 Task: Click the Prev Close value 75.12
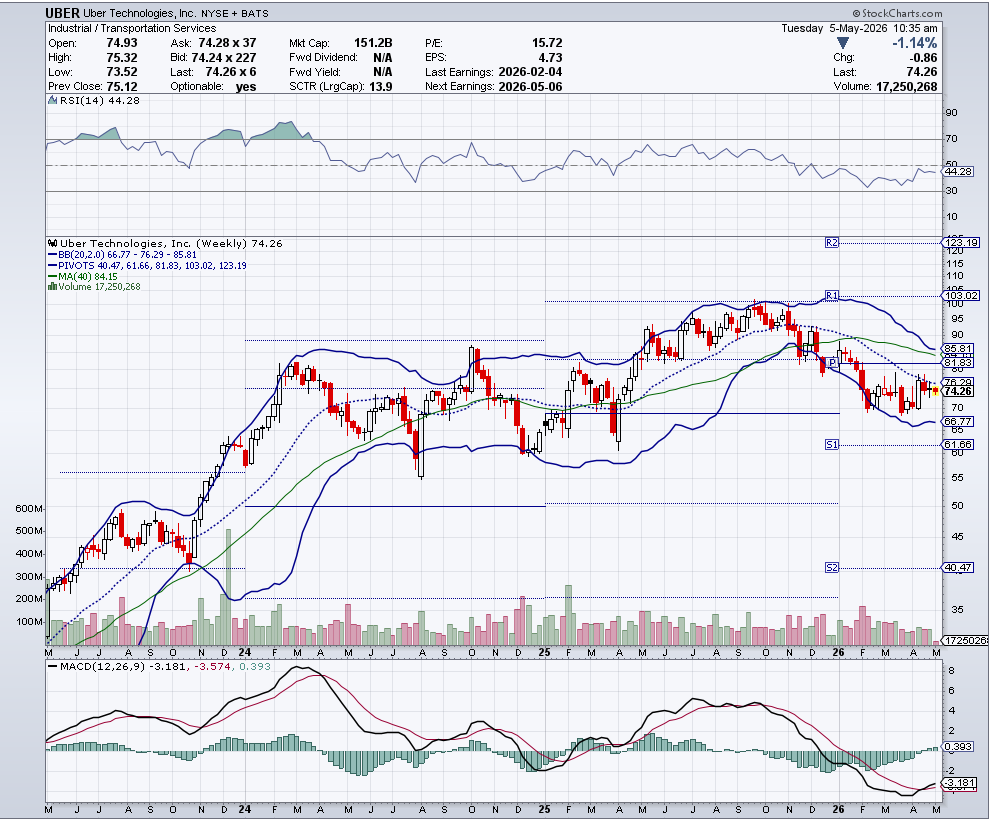122,87
